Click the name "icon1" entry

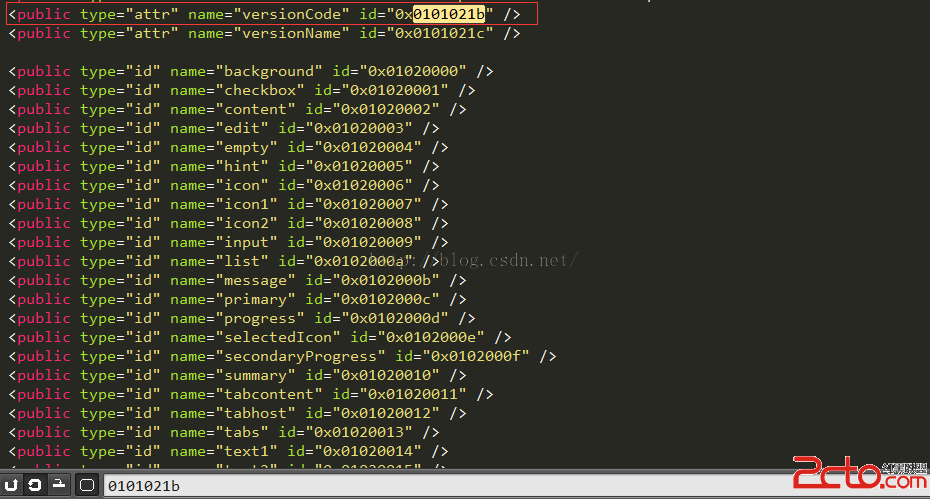pyautogui.click(x=246, y=204)
